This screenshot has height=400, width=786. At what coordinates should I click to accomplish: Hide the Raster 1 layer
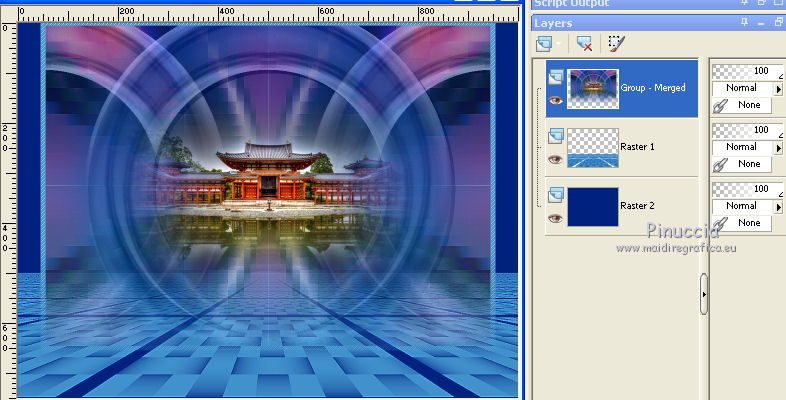(555, 159)
